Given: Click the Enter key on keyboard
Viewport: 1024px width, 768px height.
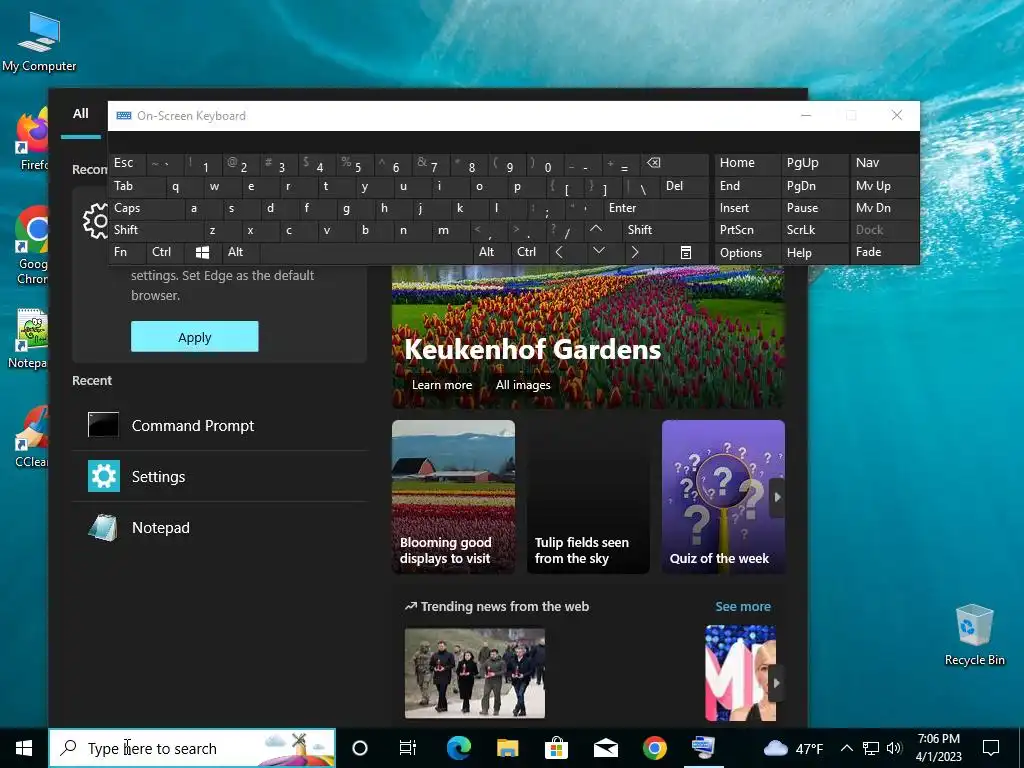Looking at the screenshot, I should pos(656,208).
